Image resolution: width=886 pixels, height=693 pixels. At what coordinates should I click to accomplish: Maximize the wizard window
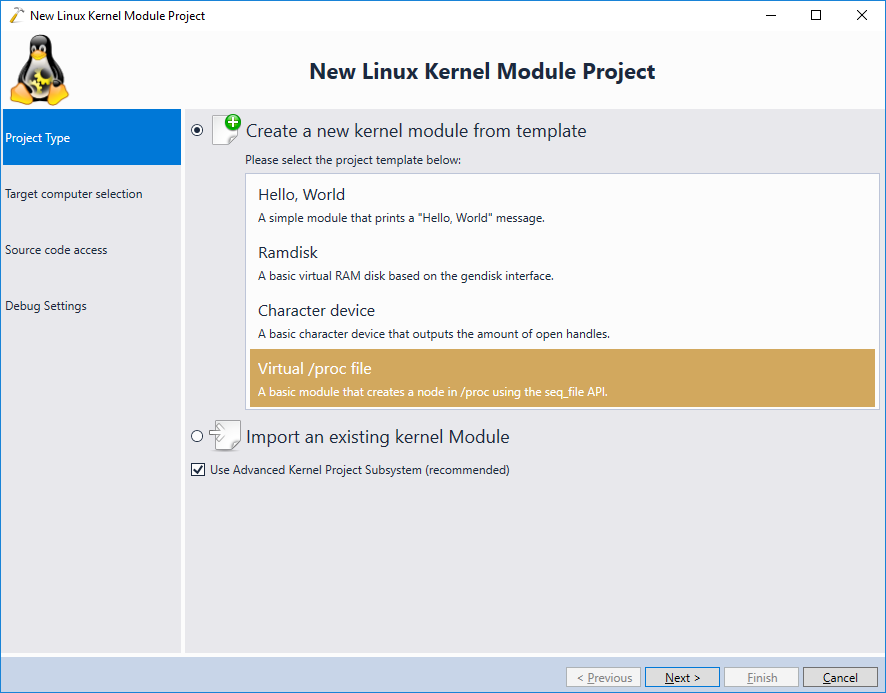[816, 15]
